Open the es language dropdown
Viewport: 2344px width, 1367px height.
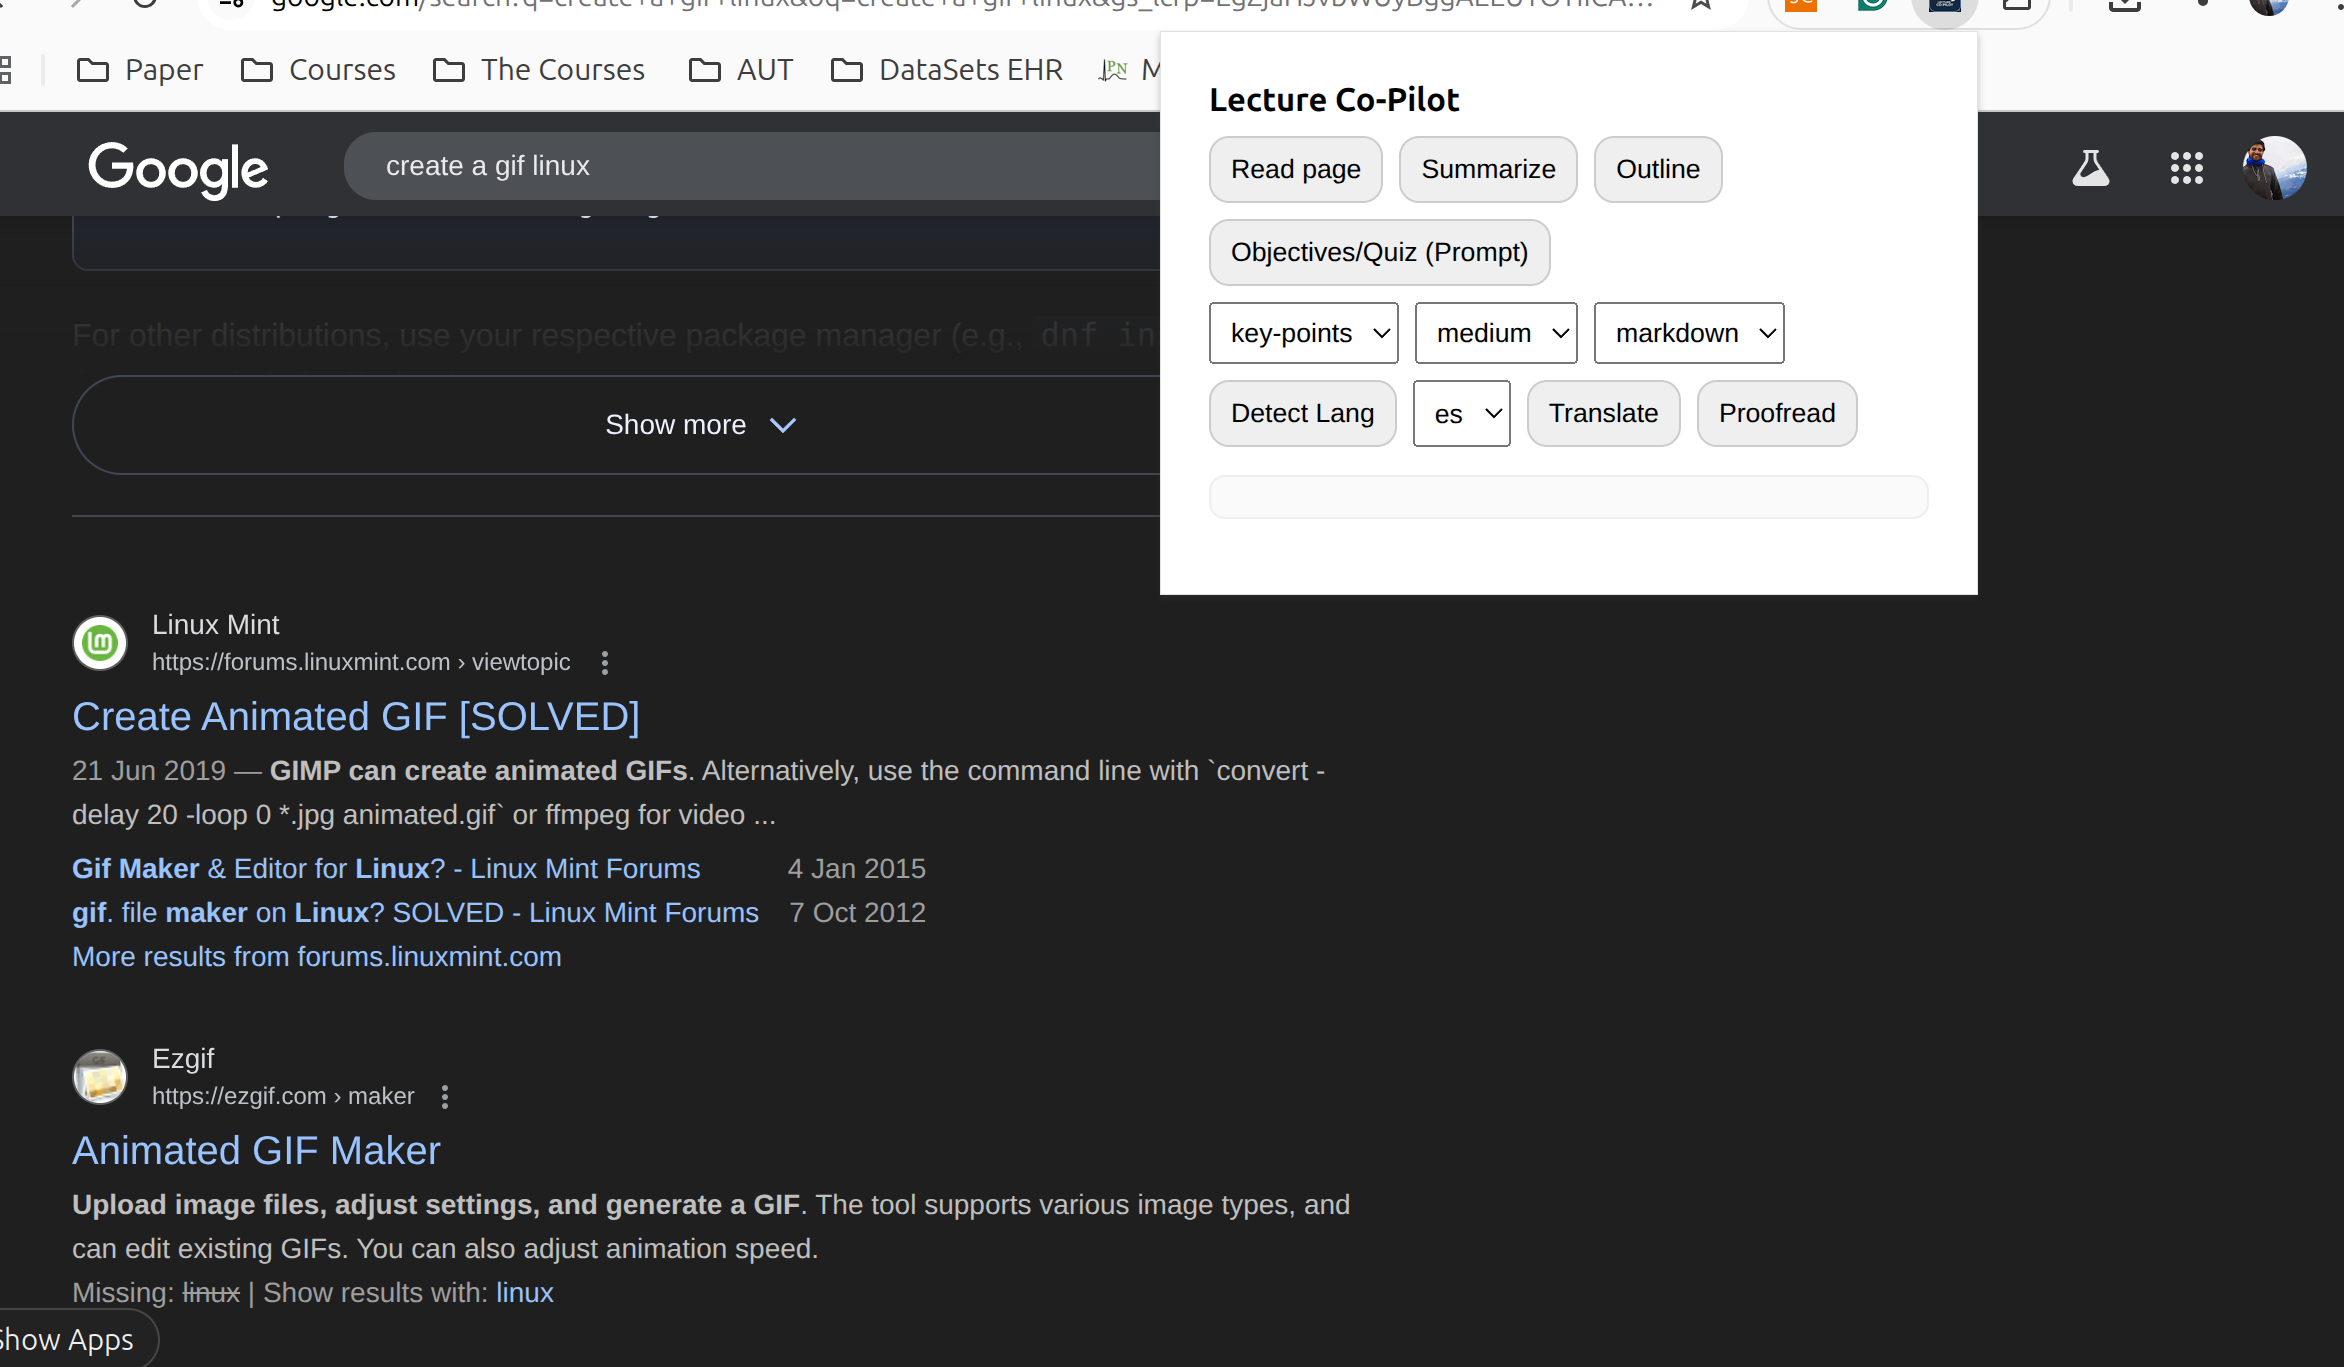[x=1461, y=414]
